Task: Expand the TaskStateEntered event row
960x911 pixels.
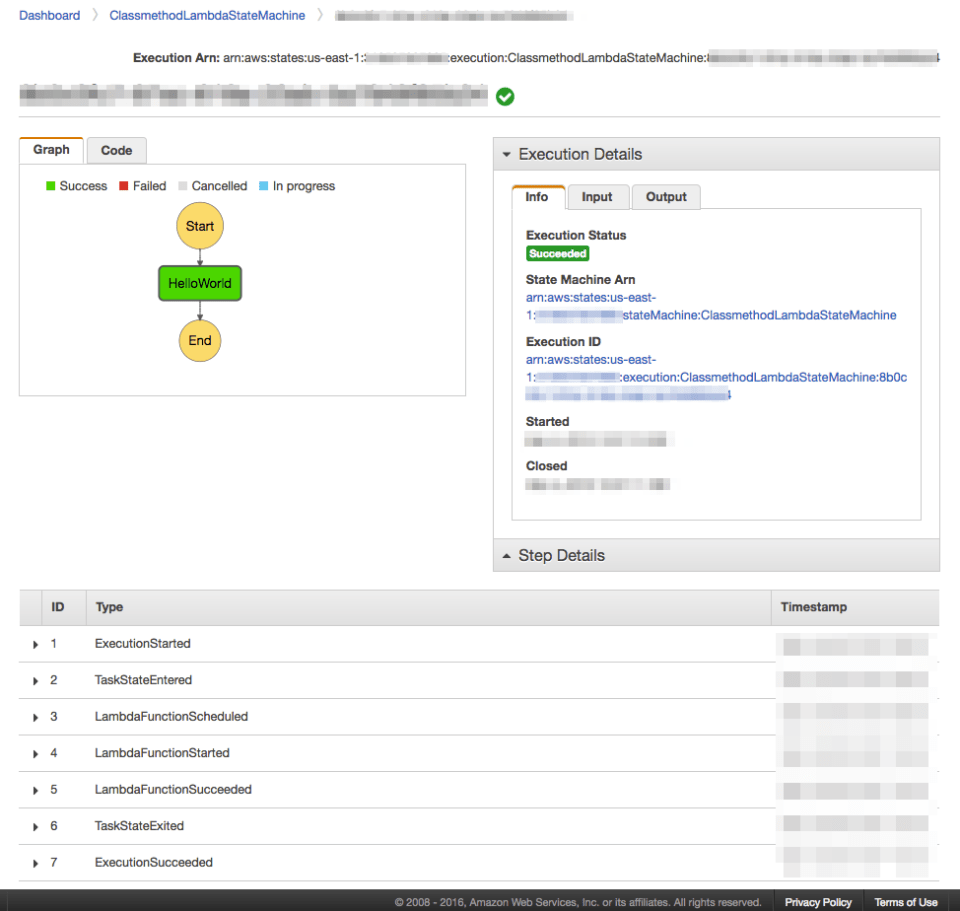Action: 36,680
